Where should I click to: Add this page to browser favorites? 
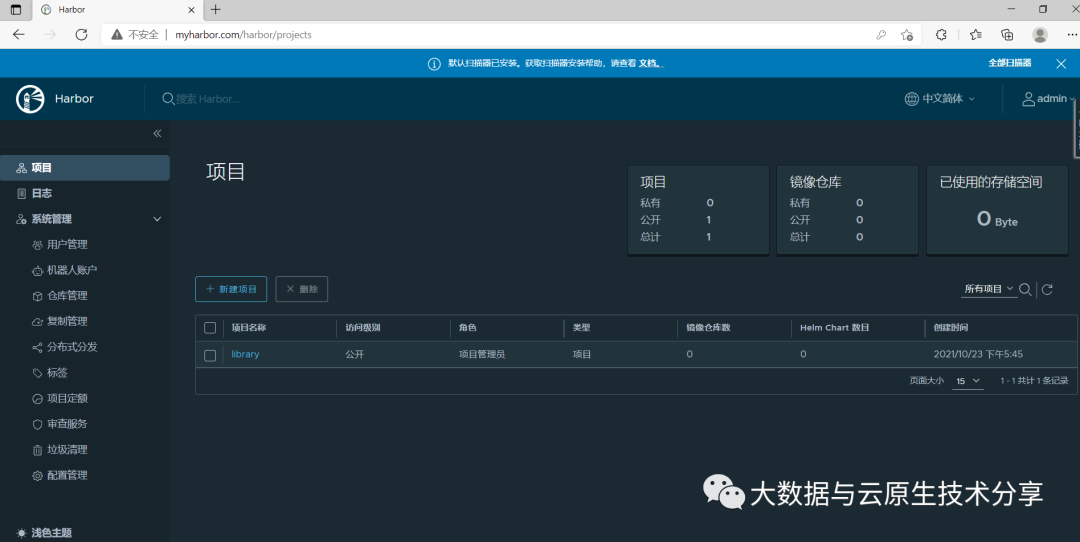(907, 34)
